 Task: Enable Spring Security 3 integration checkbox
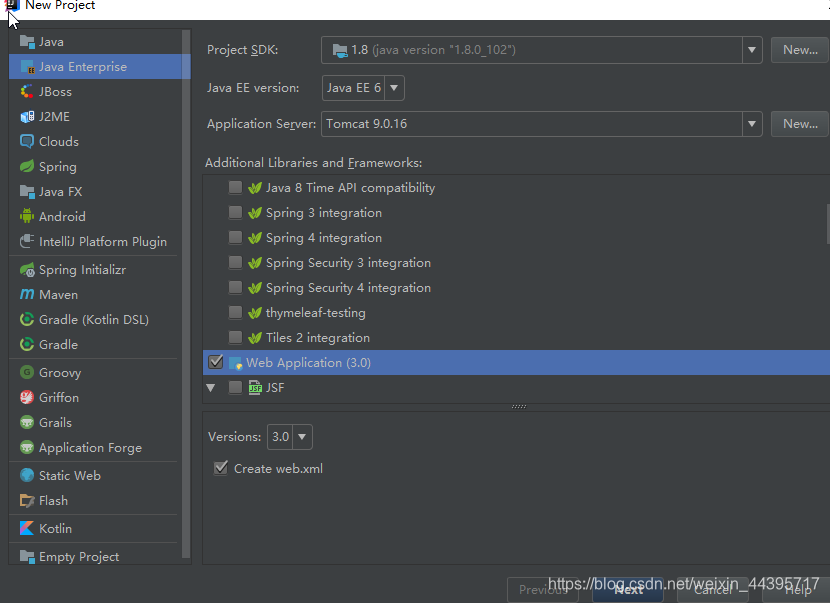[x=235, y=262]
